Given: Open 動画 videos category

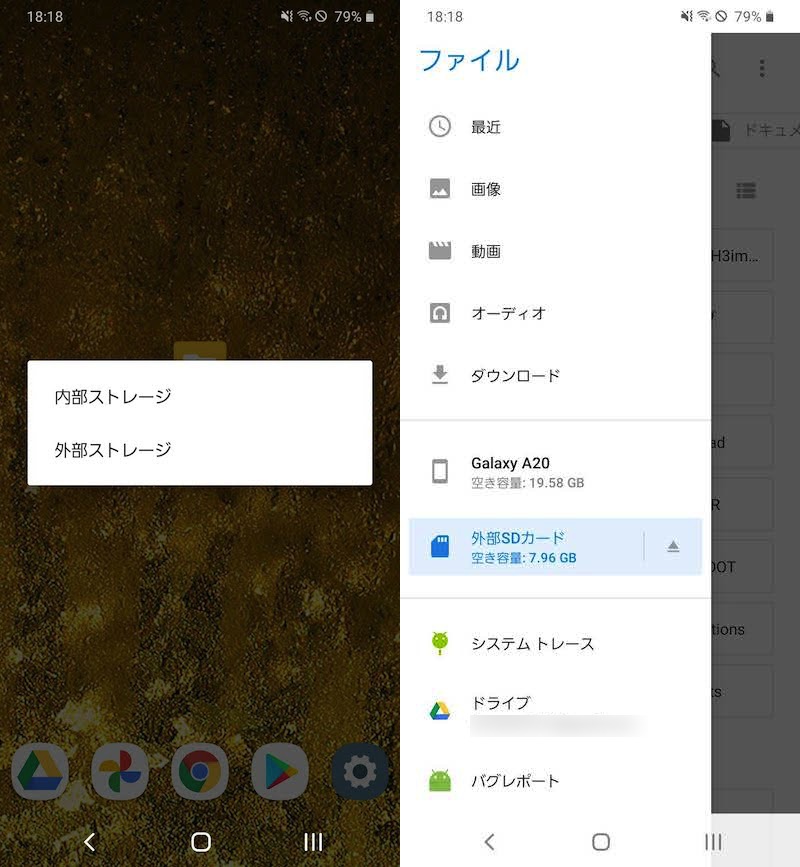Looking at the screenshot, I should point(486,251).
